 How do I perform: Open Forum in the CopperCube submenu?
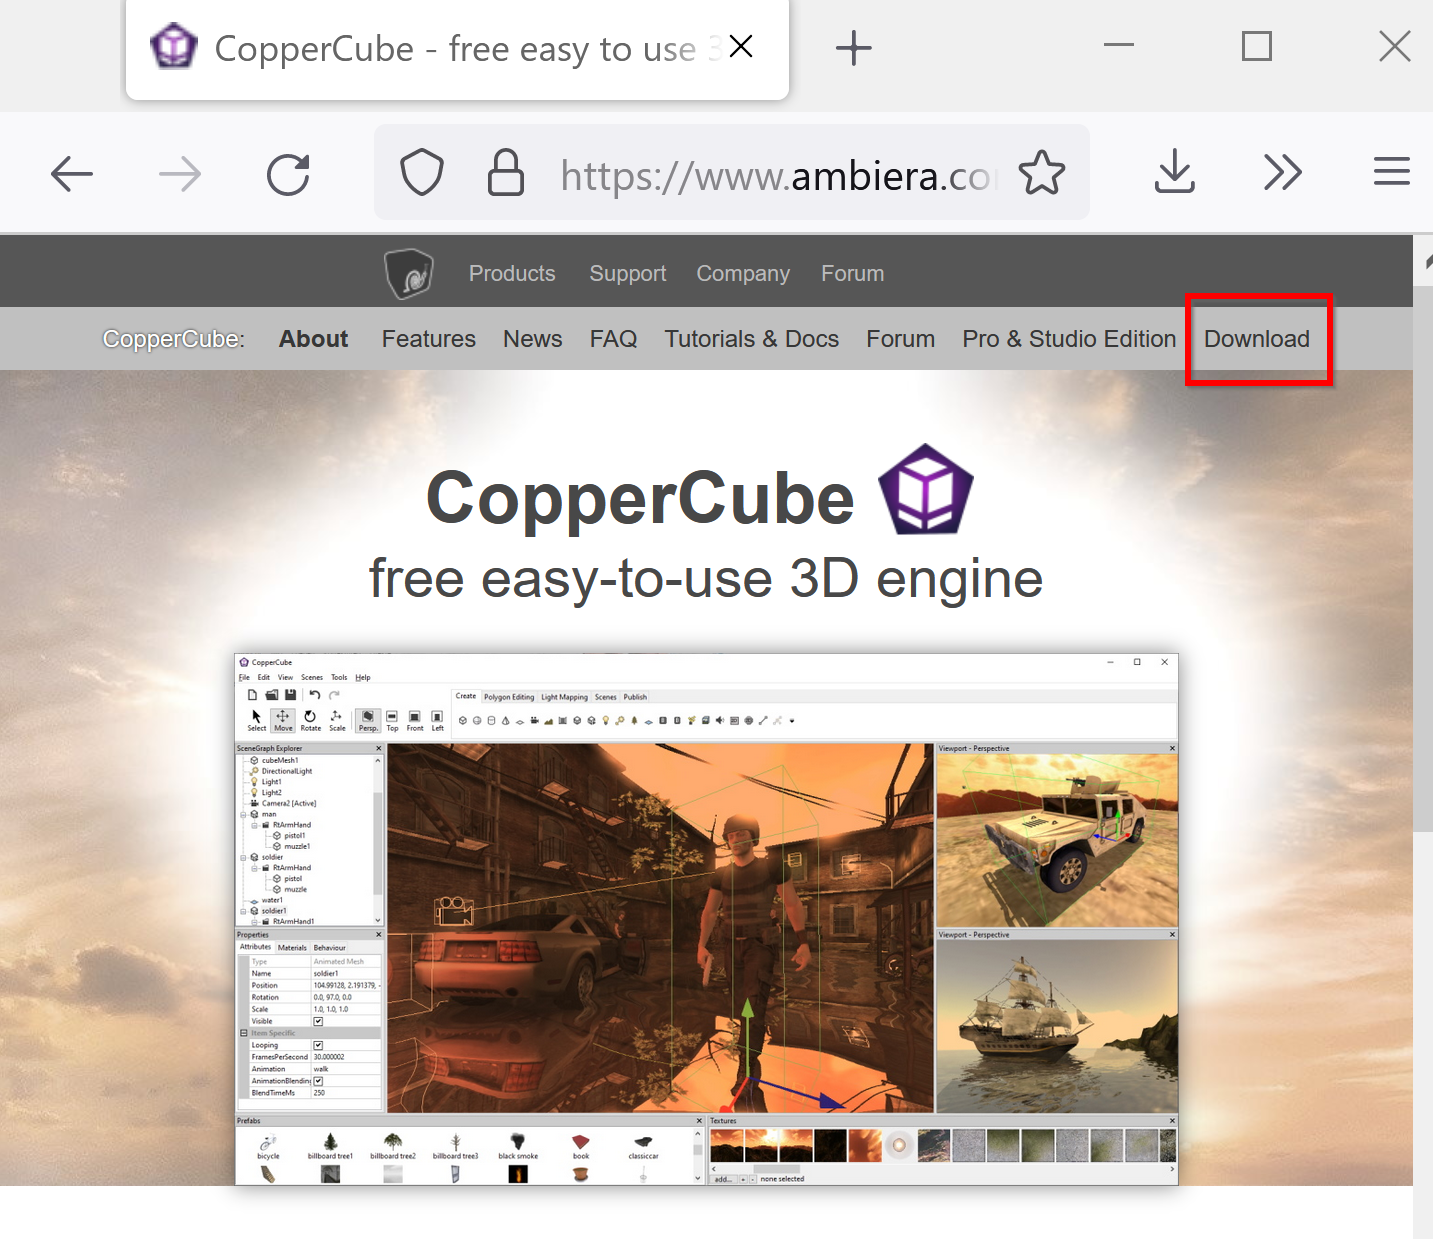click(901, 339)
